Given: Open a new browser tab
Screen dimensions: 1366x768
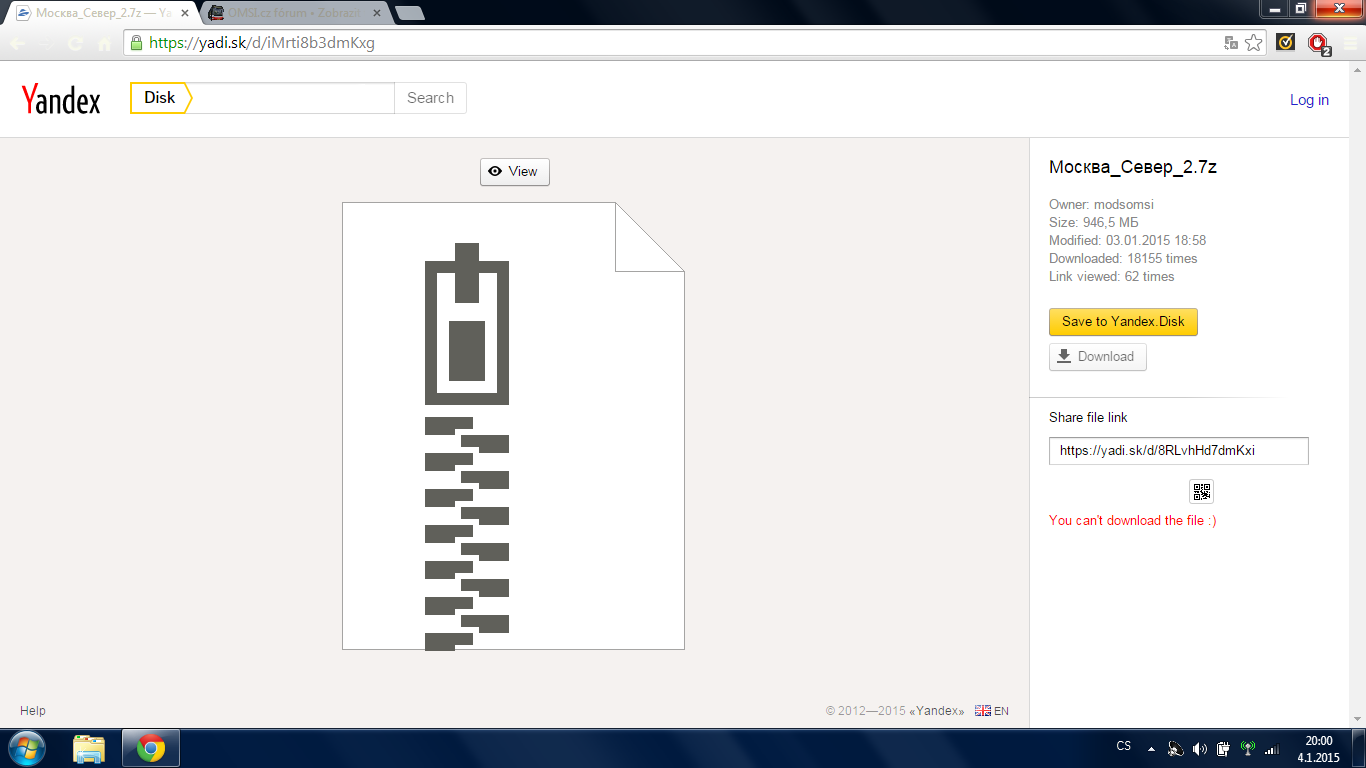Looking at the screenshot, I should click(409, 13).
